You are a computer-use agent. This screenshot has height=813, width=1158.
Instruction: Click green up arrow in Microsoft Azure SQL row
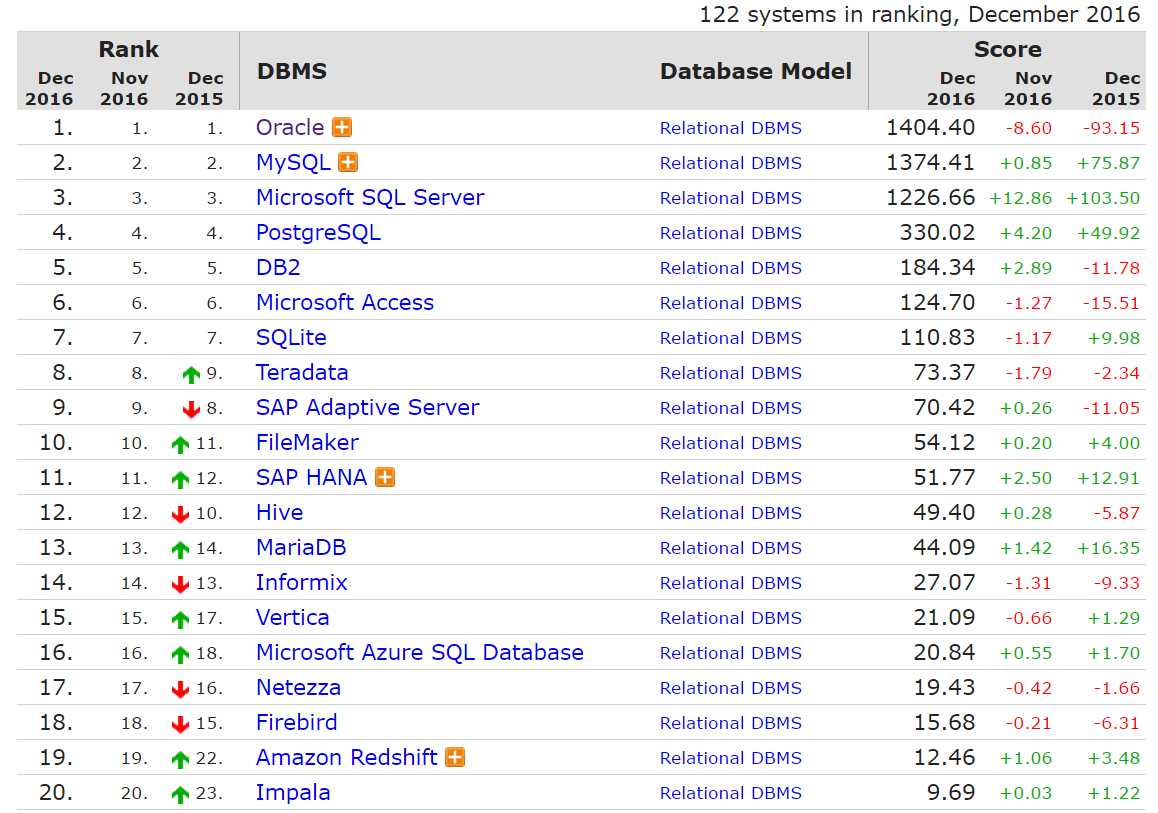pyautogui.click(x=180, y=654)
